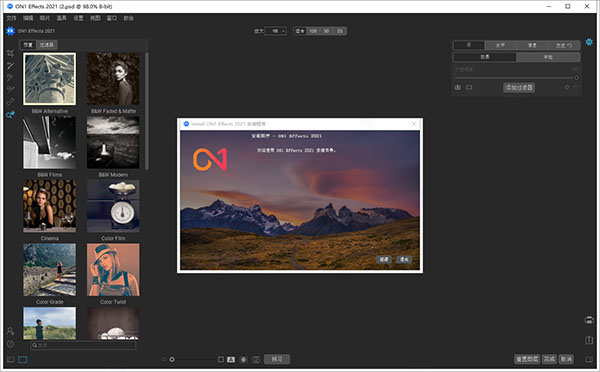The width and height of the screenshot is (600, 372).
Task: Open the 设置 (Settings) menu
Action: click(78, 18)
